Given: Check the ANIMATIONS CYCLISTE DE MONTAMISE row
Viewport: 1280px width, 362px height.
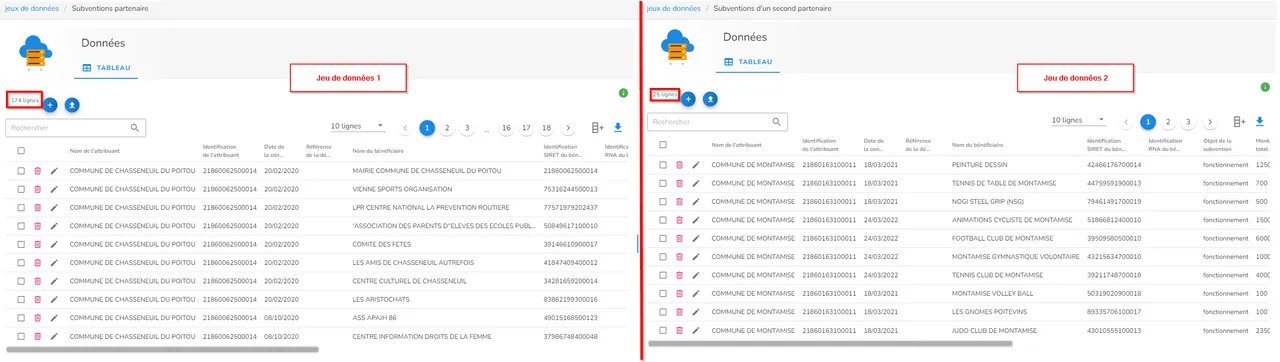Looking at the screenshot, I should coord(662,220).
